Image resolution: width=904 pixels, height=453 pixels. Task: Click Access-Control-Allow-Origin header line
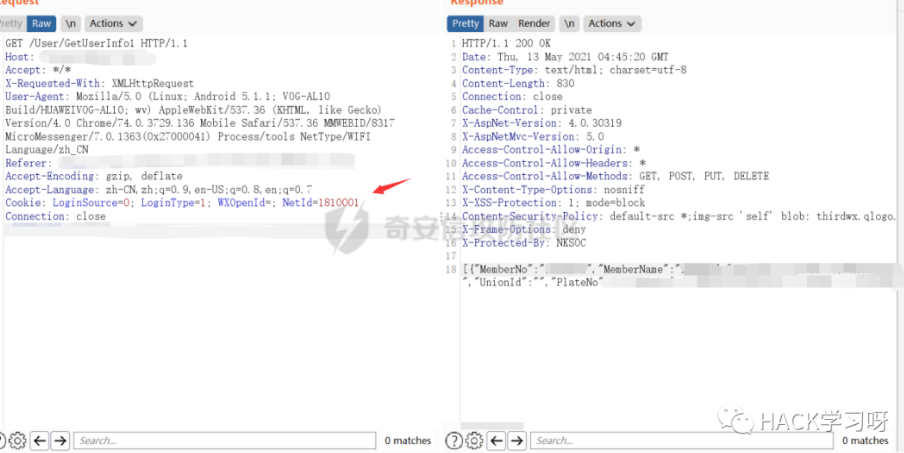click(551, 150)
